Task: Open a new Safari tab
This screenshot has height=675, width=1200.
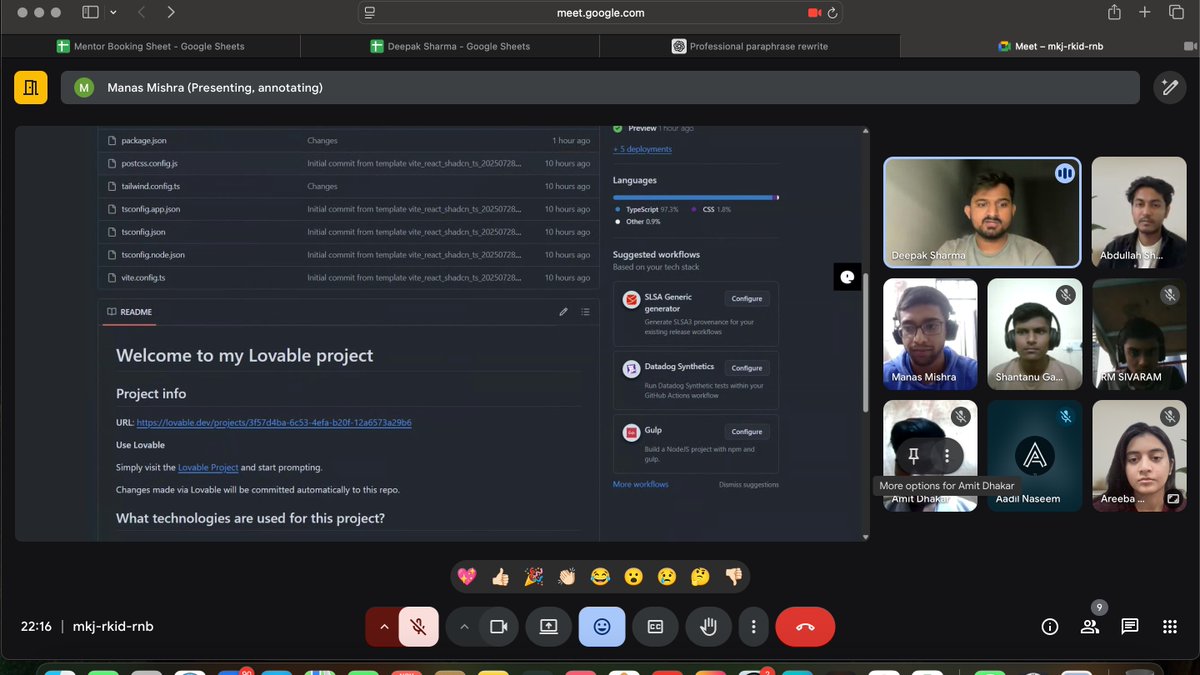Action: 1145,13
